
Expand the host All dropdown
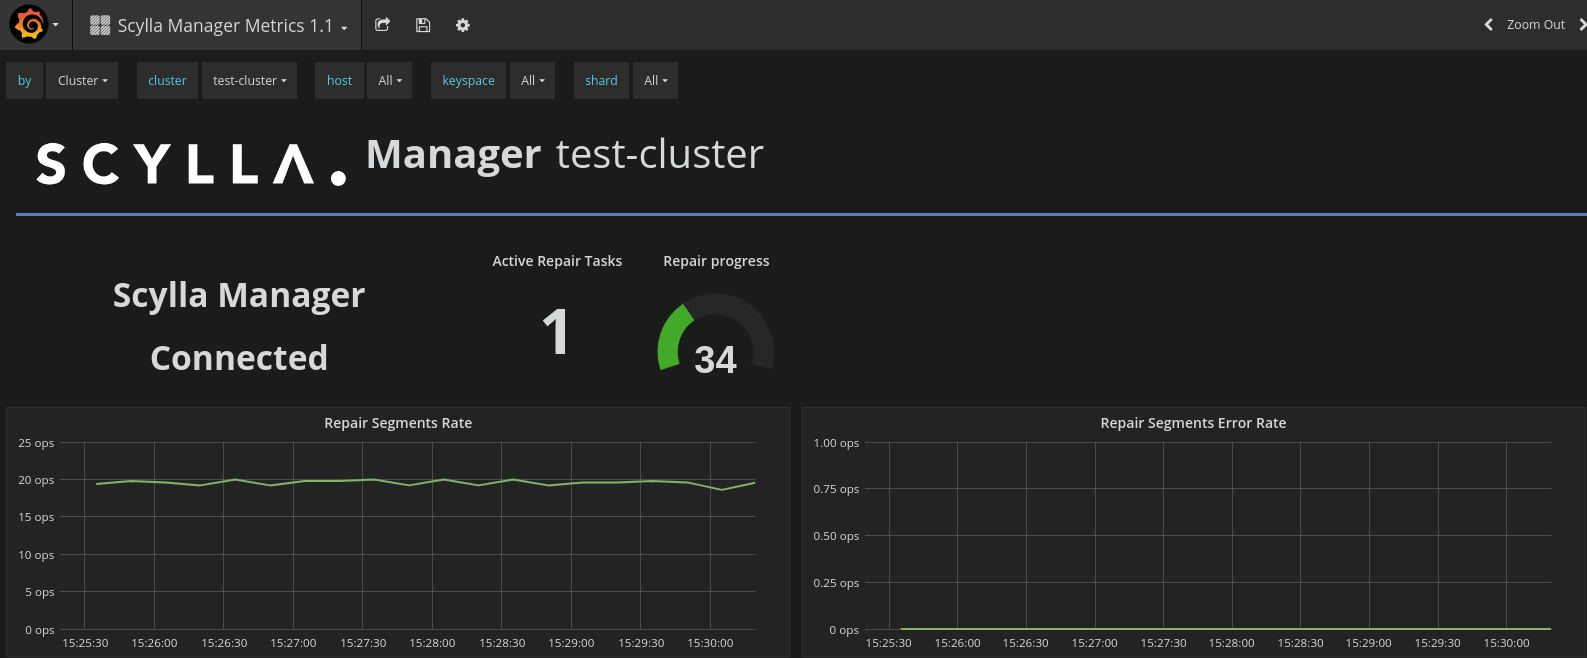pyautogui.click(x=390, y=81)
